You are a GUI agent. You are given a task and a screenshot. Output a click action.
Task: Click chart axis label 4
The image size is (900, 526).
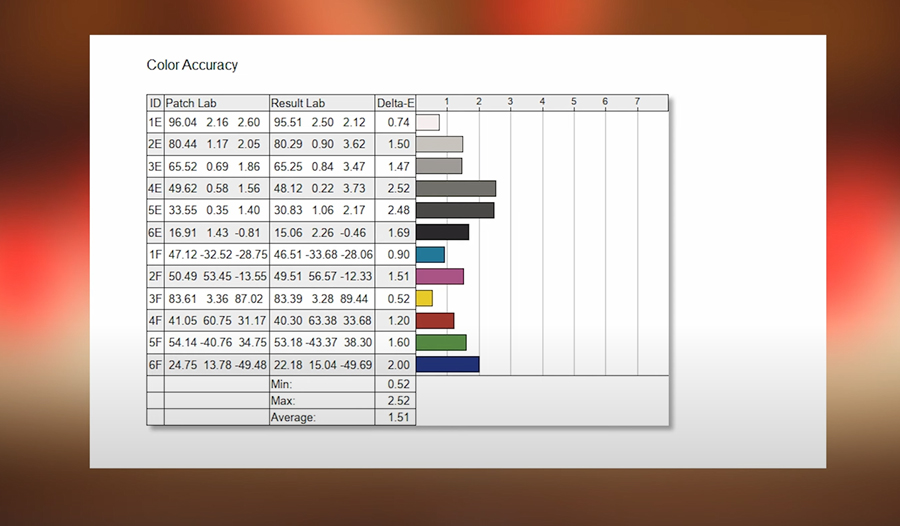coord(542,101)
